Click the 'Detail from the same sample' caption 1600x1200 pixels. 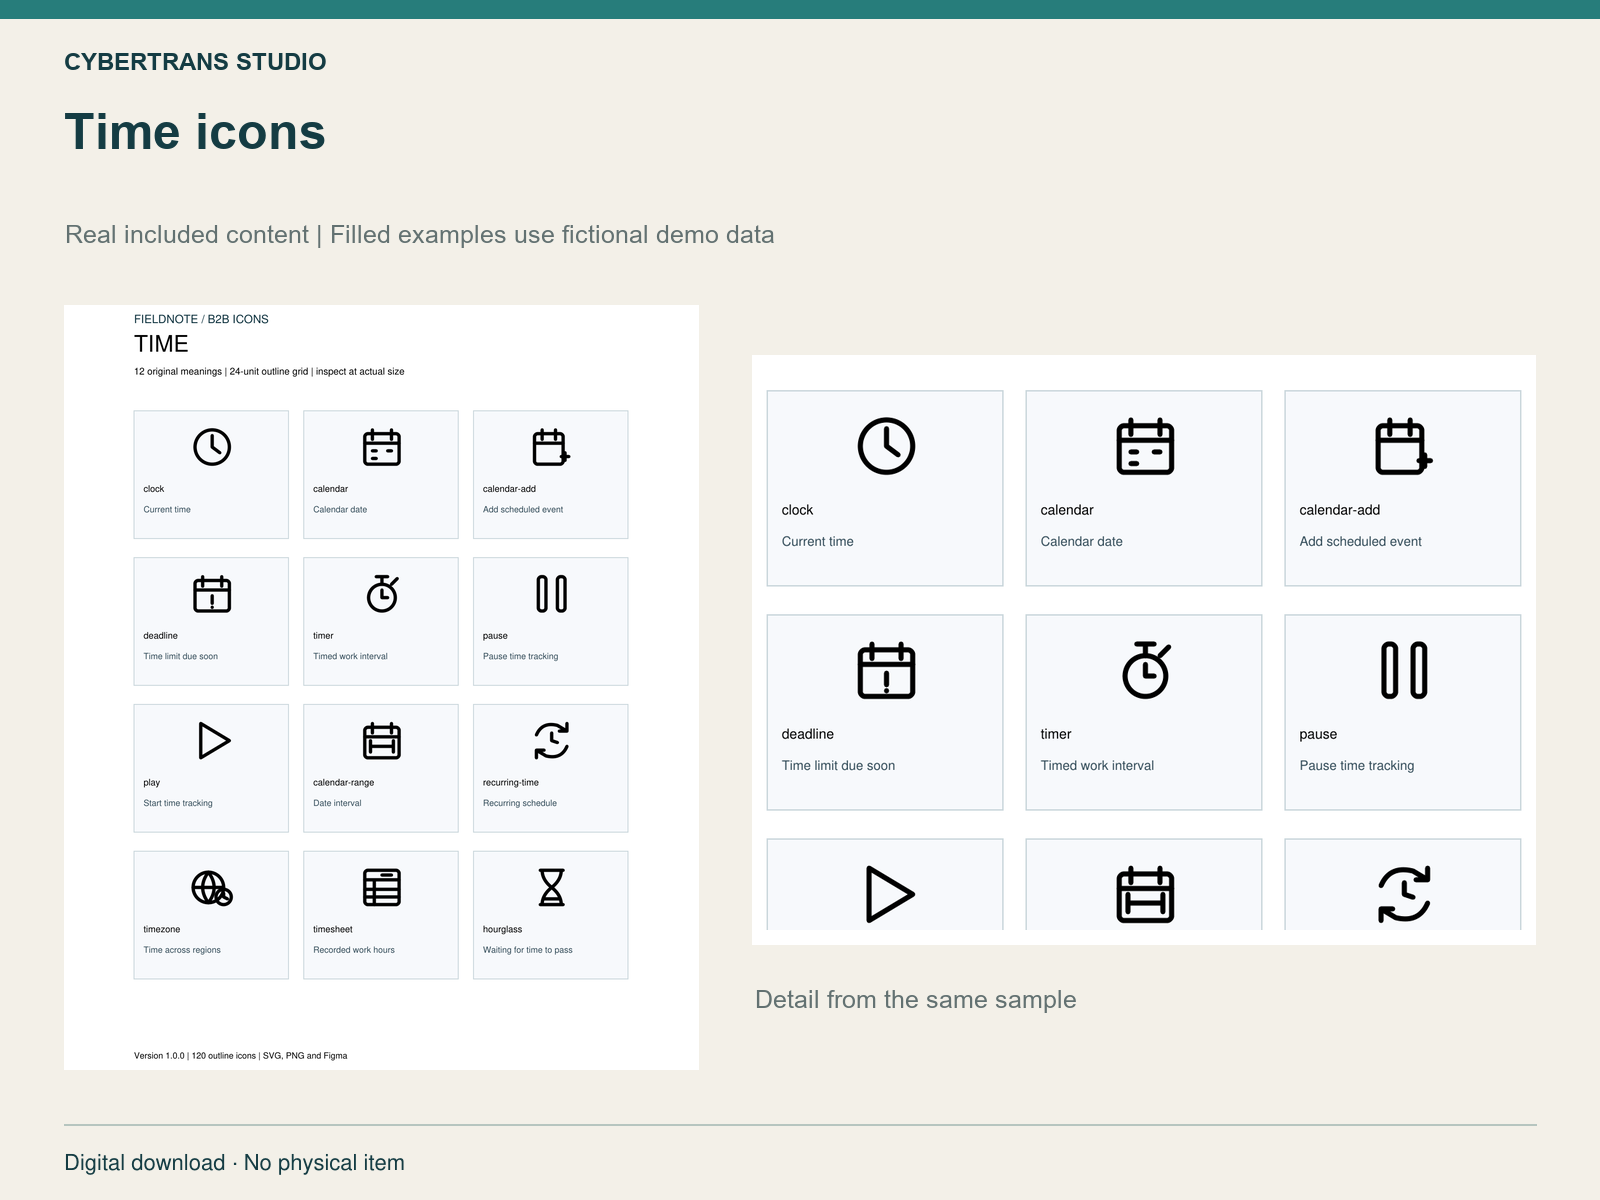(x=916, y=1000)
